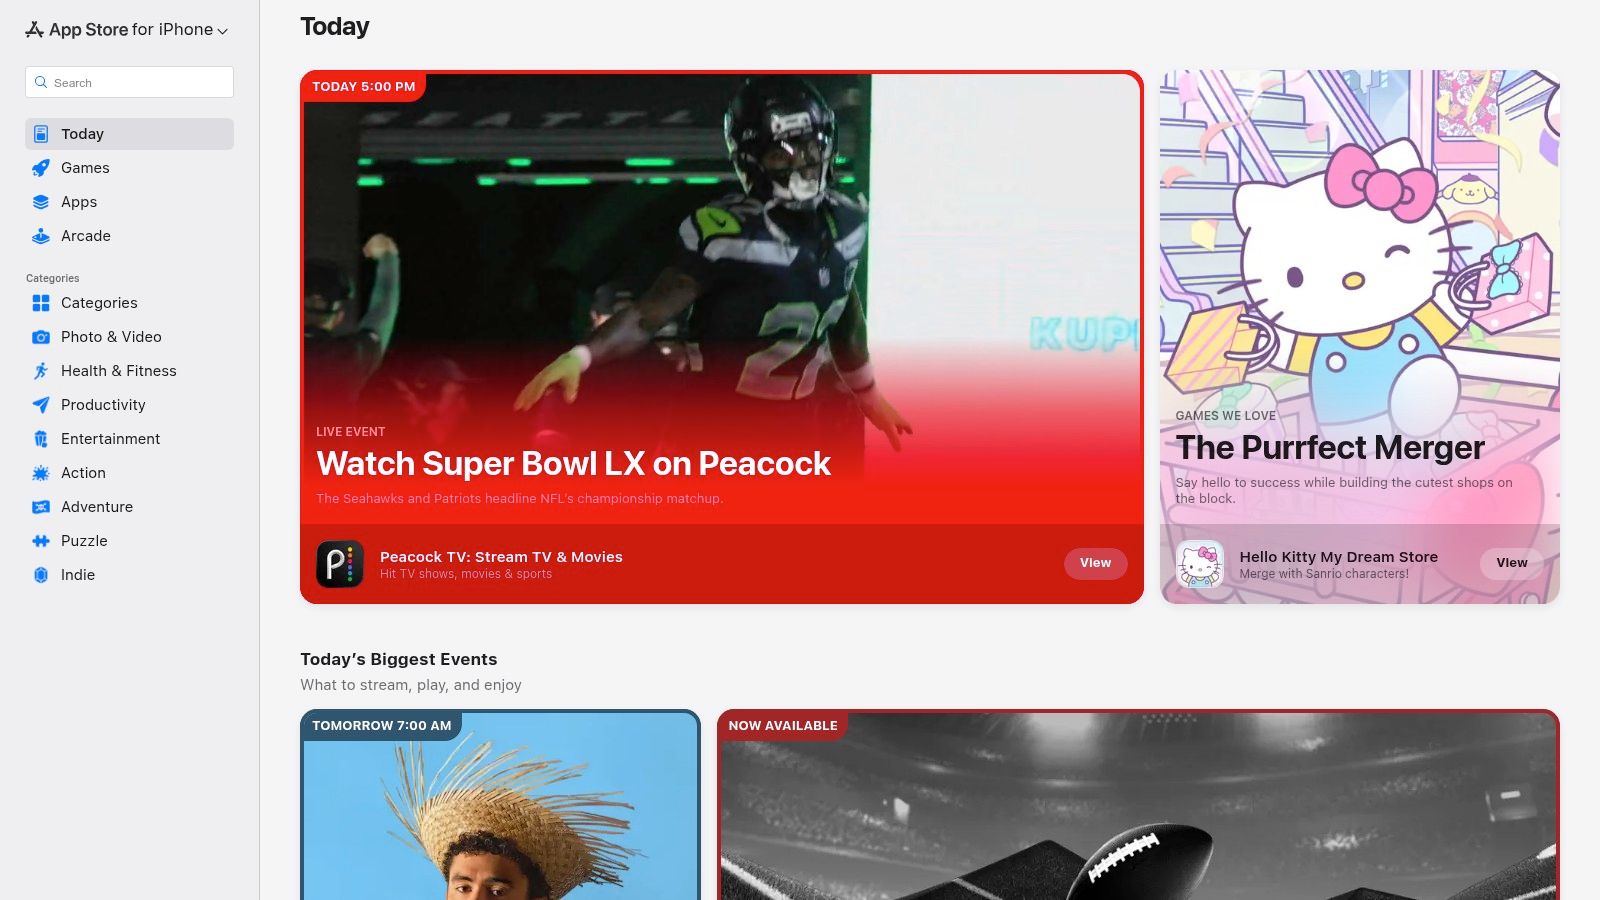Click the Action burst icon
Image resolution: width=1600 pixels, height=900 pixels.
[x=41, y=473]
